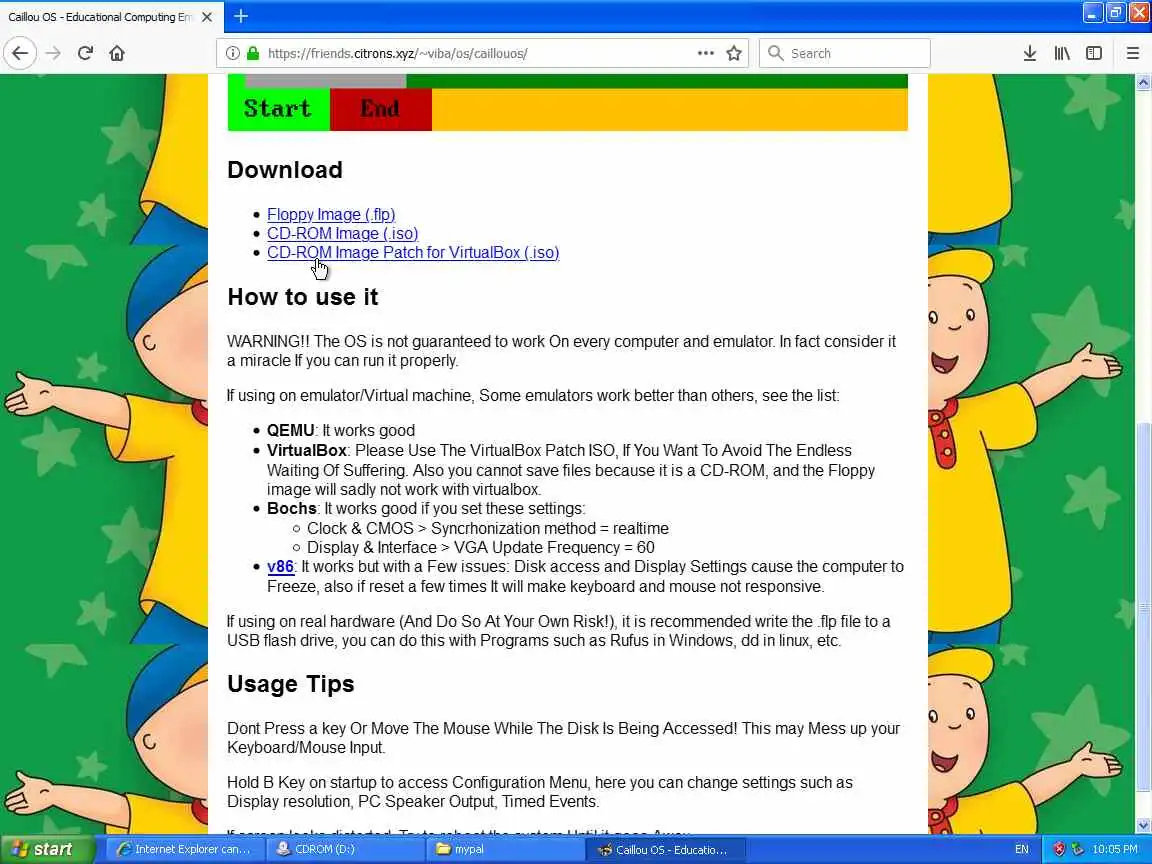Click the red End button in emulator
Screen dimensions: 1152x864
point(381,109)
